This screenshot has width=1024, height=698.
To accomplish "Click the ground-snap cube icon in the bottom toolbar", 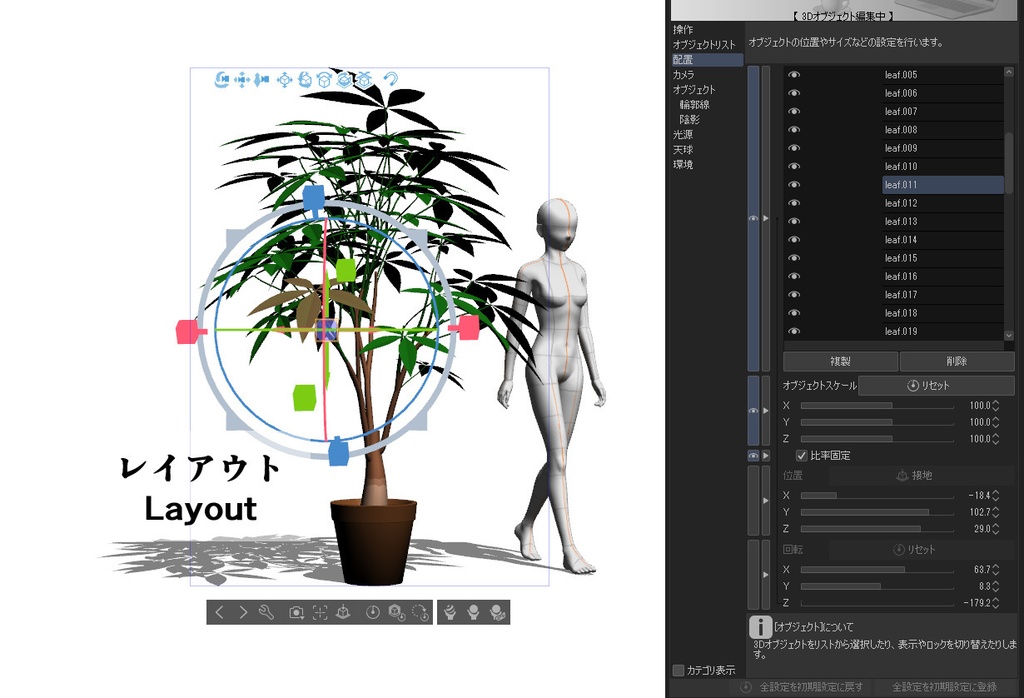I will [x=343, y=611].
